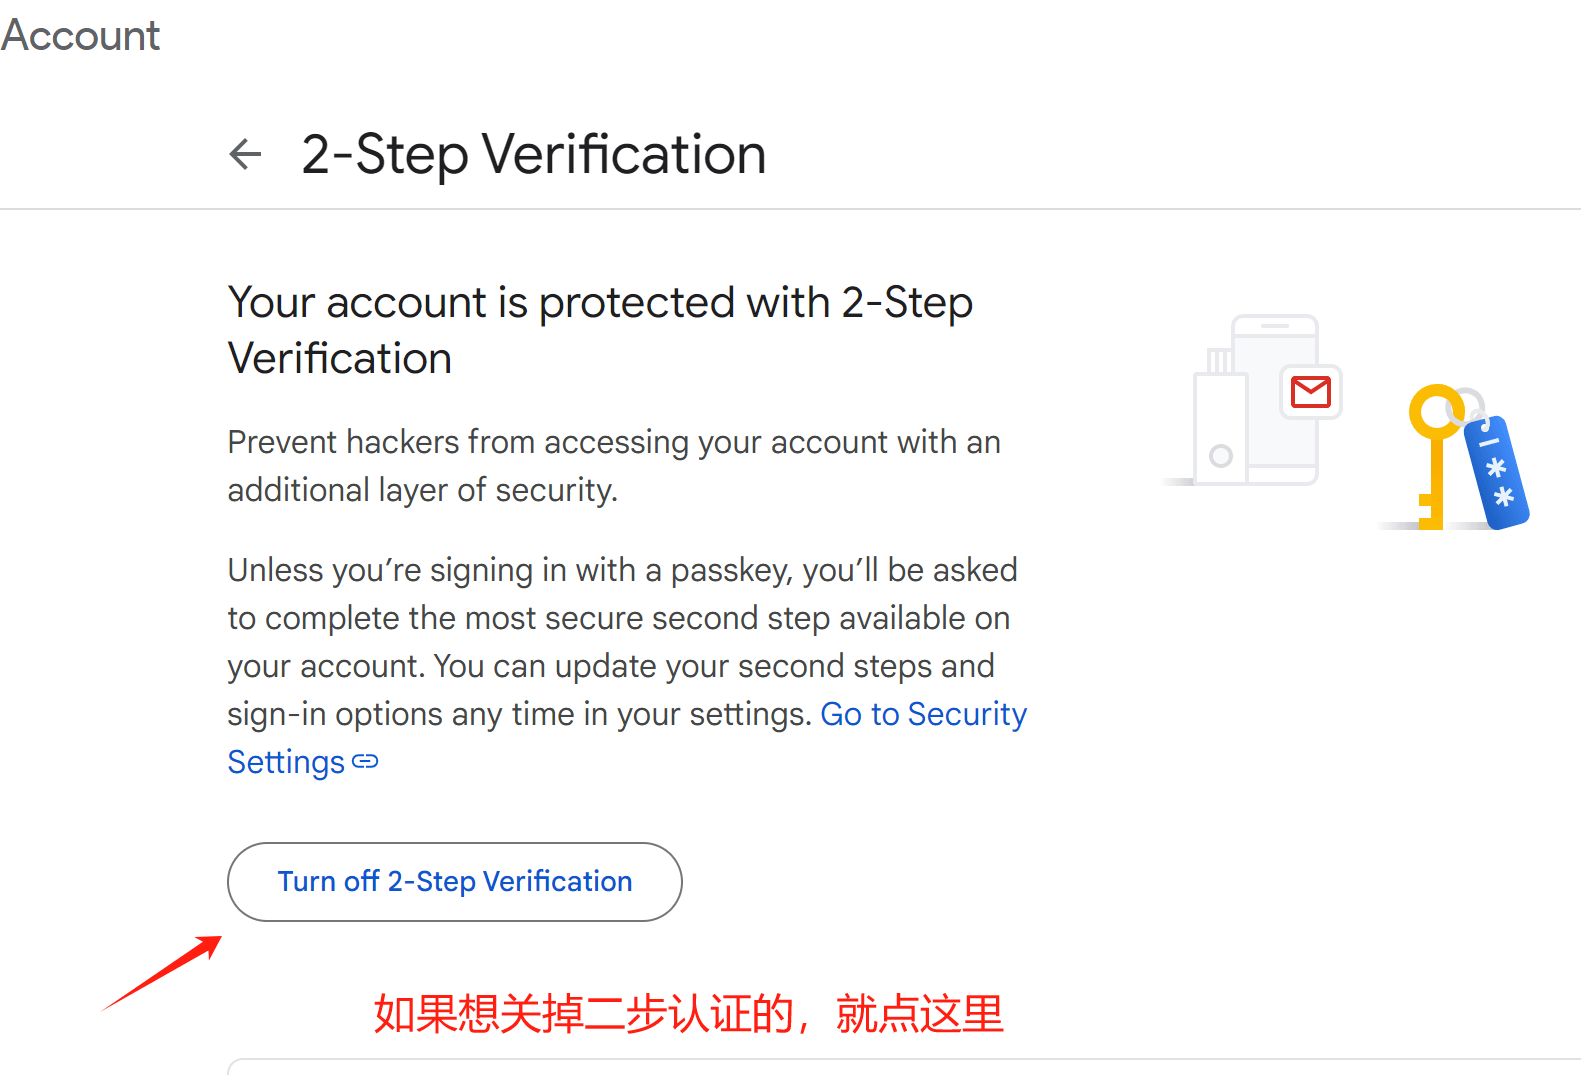Image resolution: width=1581 pixels, height=1075 pixels.
Task: Click the rounded card outline at bottom
Action: tap(904, 1066)
